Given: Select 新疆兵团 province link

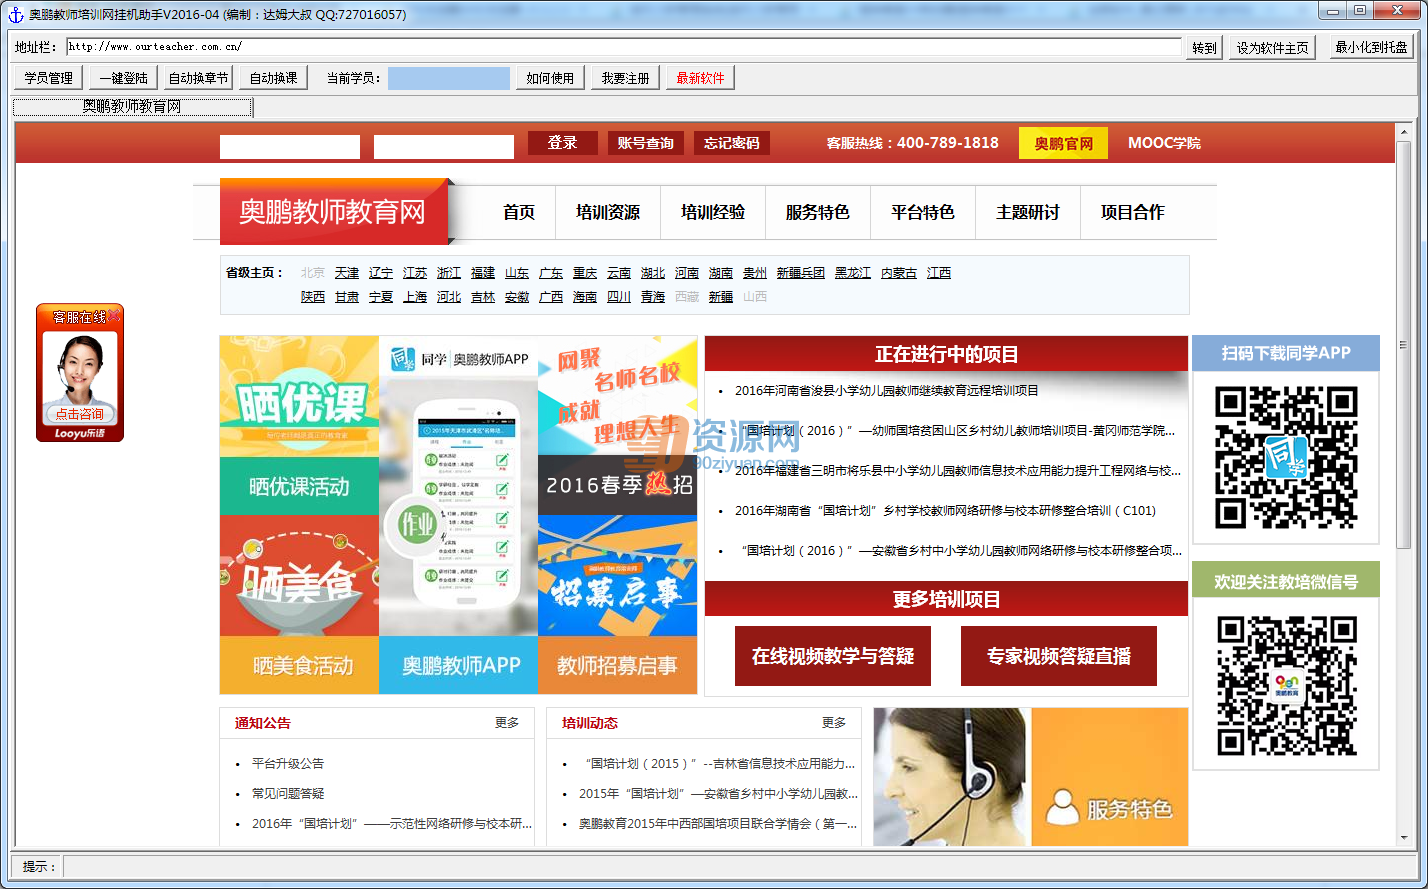Looking at the screenshot, I should (x=801, y=273).
